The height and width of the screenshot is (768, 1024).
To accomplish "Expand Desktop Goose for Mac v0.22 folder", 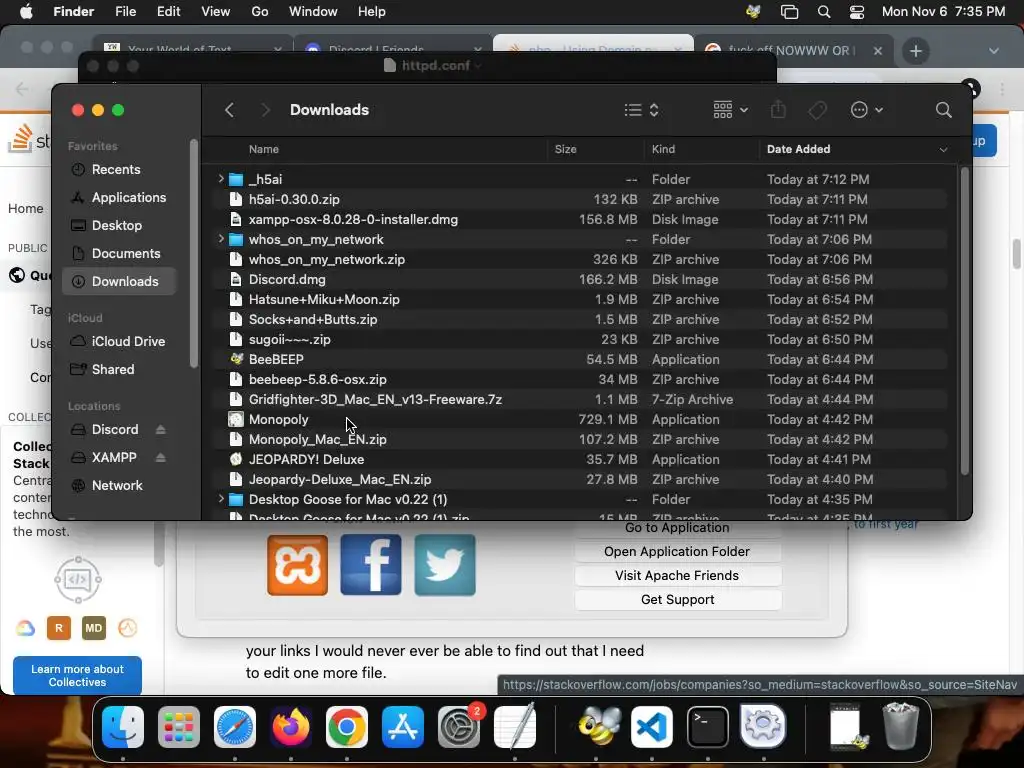I will pyautogui.click(x=221, y=499).
